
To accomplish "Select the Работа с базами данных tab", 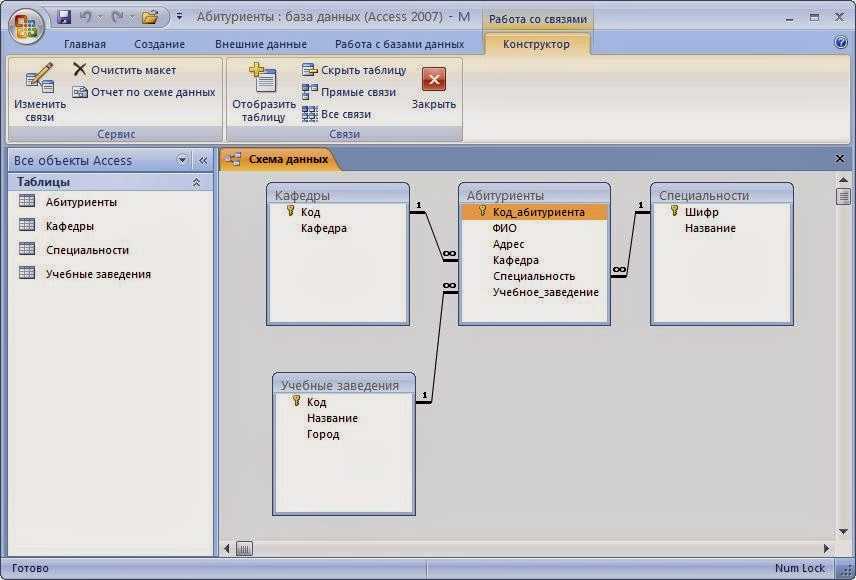I will (399, 44).
